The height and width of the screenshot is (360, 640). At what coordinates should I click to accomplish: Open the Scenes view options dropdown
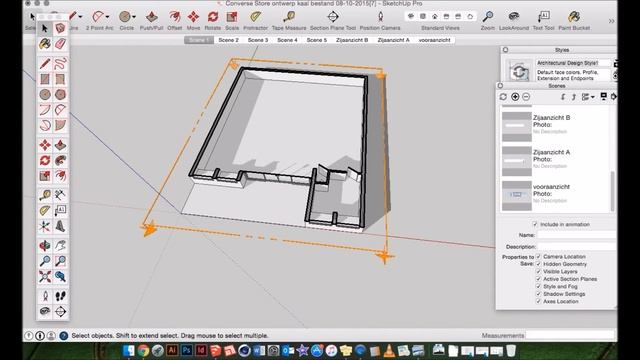pyautogui.click(x=588, y=97)
